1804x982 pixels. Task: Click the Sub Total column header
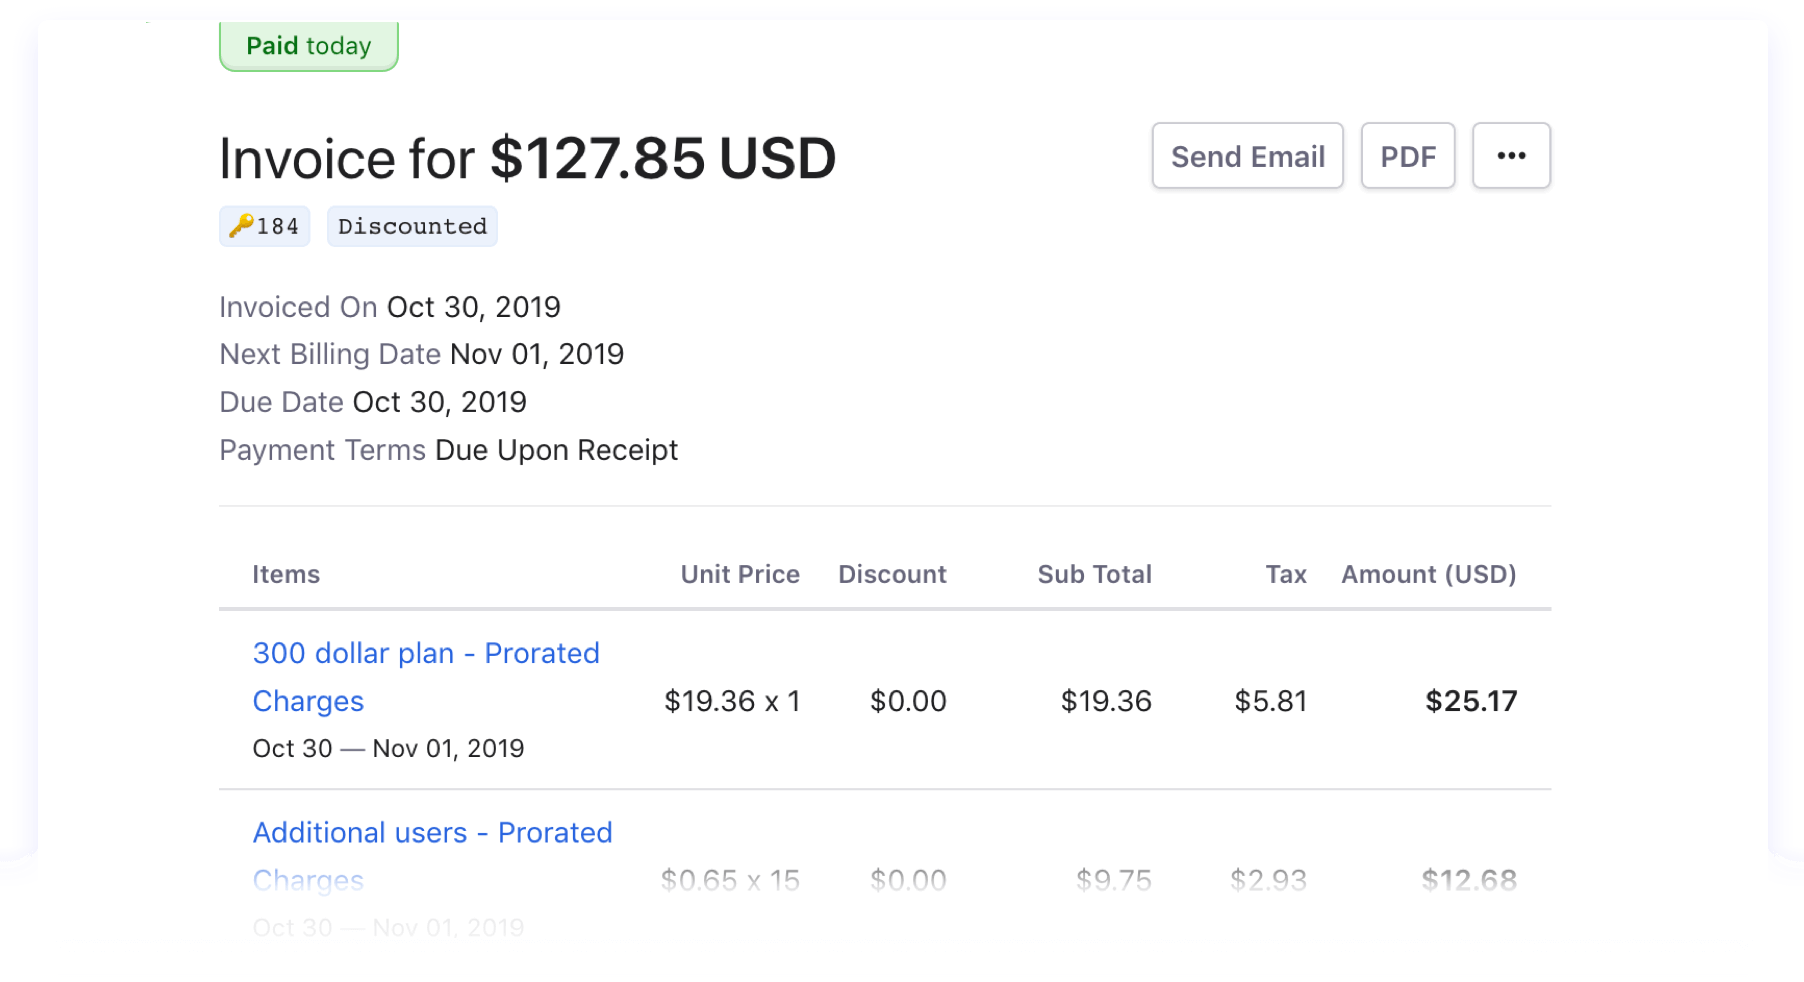pos(1094,574)
